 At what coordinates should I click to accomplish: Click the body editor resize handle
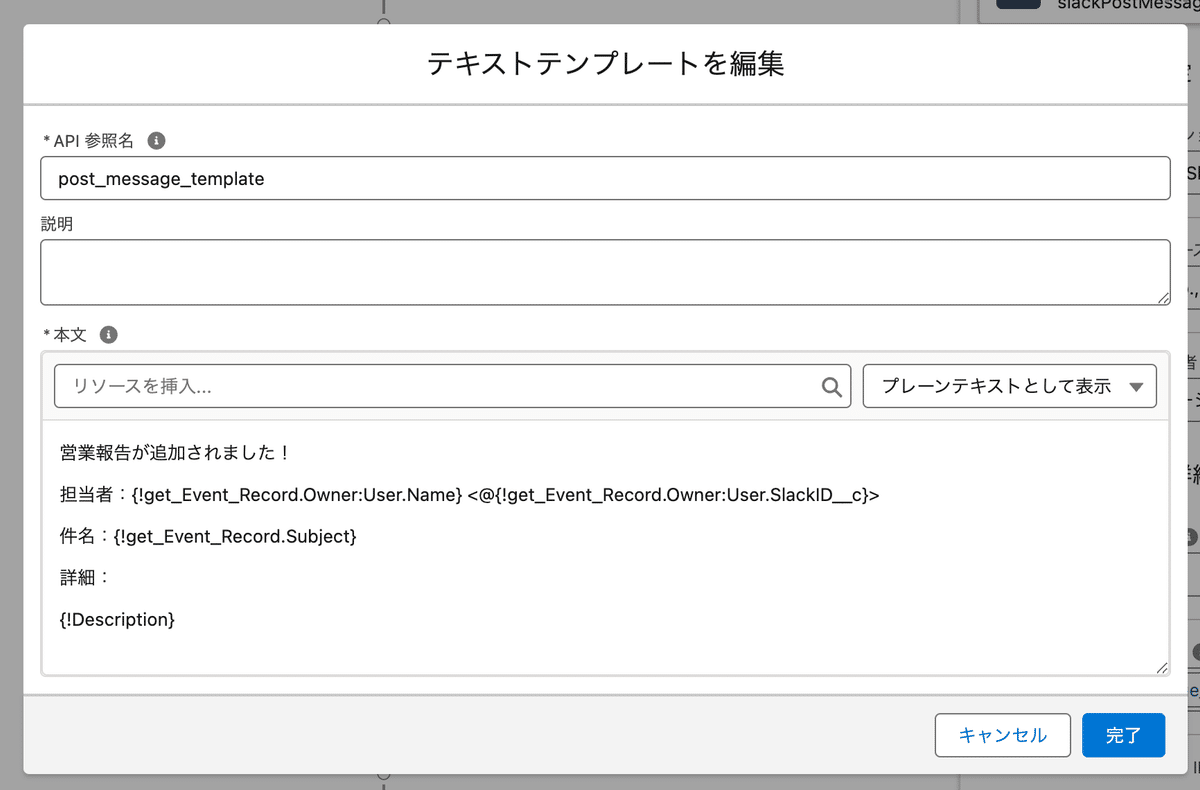coord(1161,667)
